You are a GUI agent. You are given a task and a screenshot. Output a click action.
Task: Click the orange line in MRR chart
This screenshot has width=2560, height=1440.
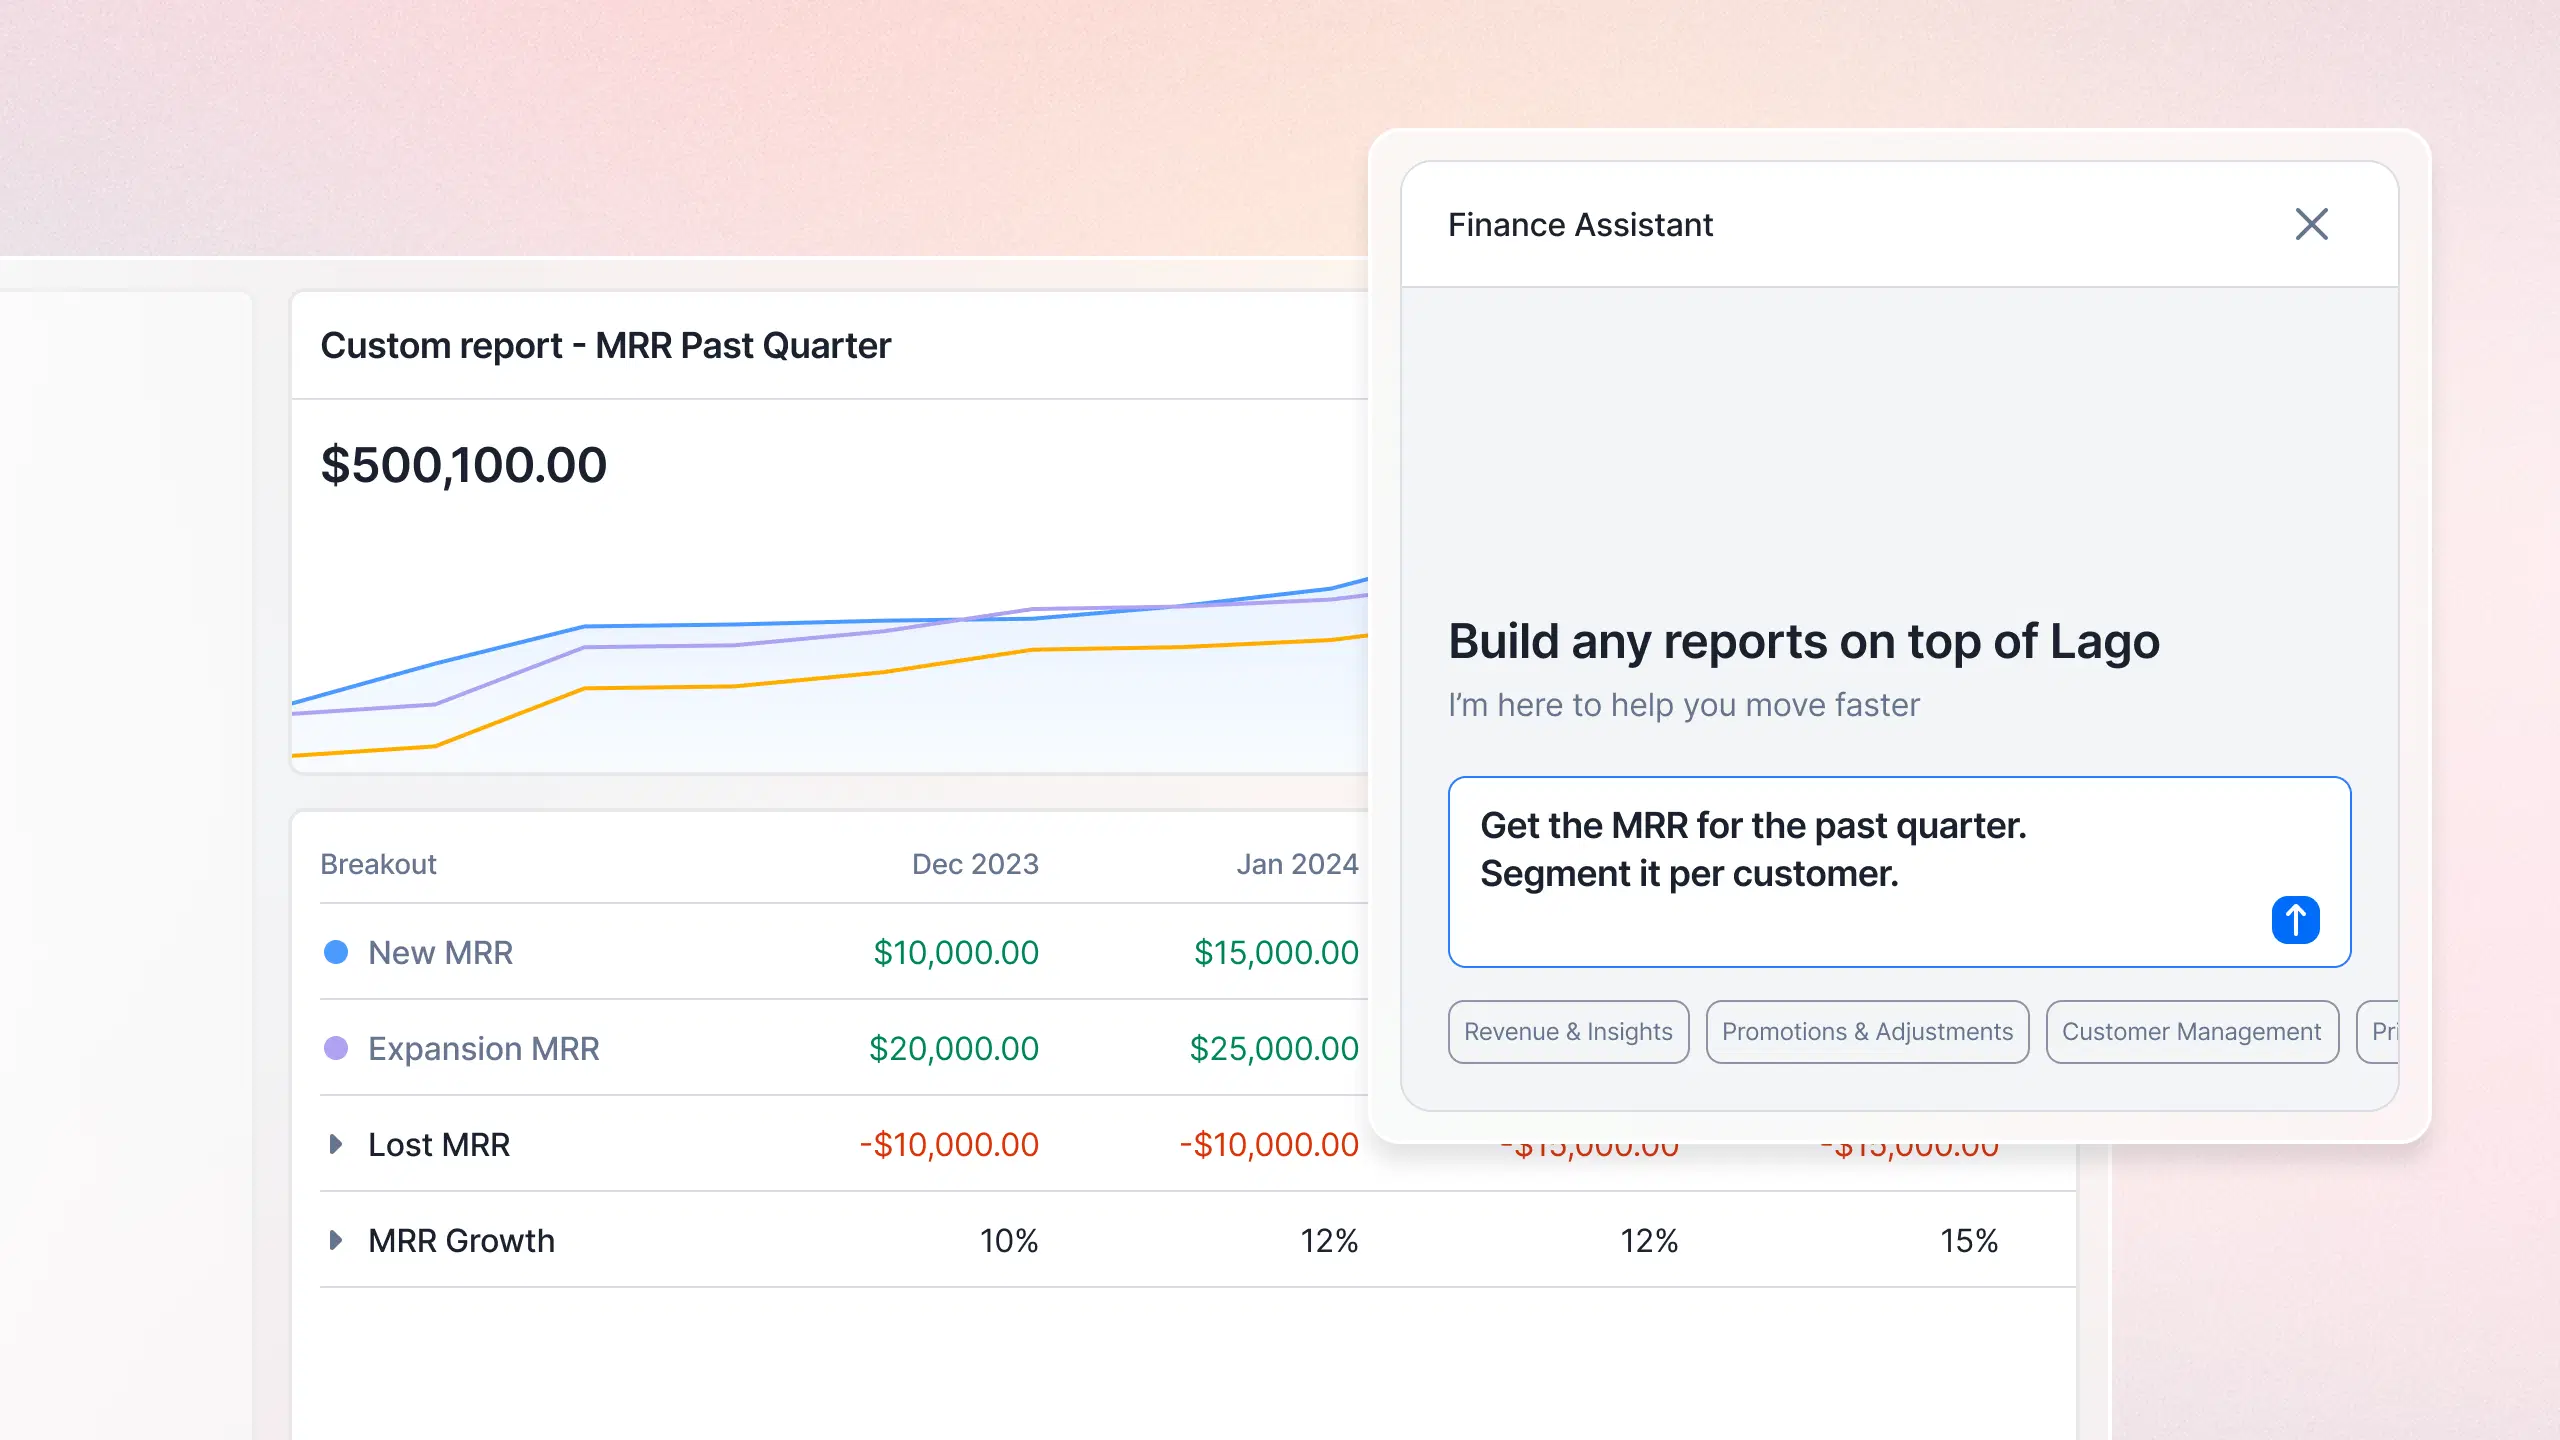coord(660,687)
